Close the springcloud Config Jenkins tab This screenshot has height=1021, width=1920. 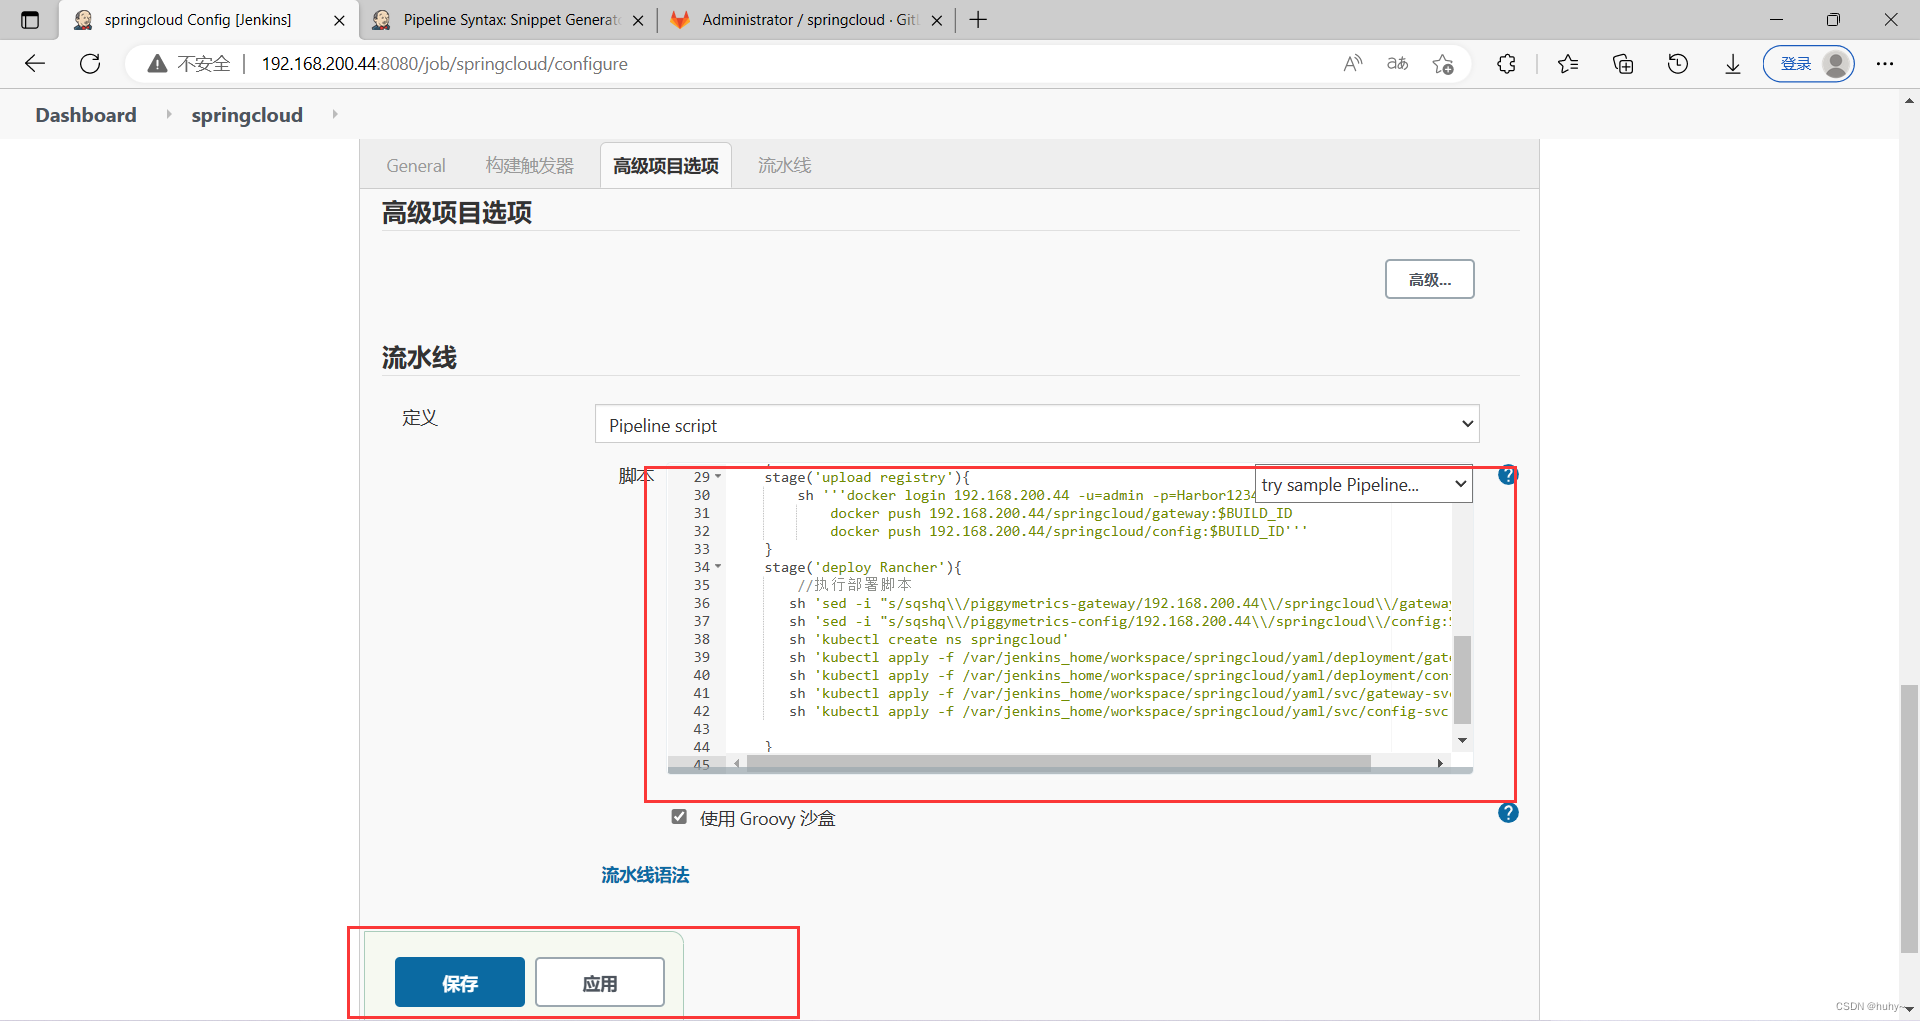click(x=339, y=20)
